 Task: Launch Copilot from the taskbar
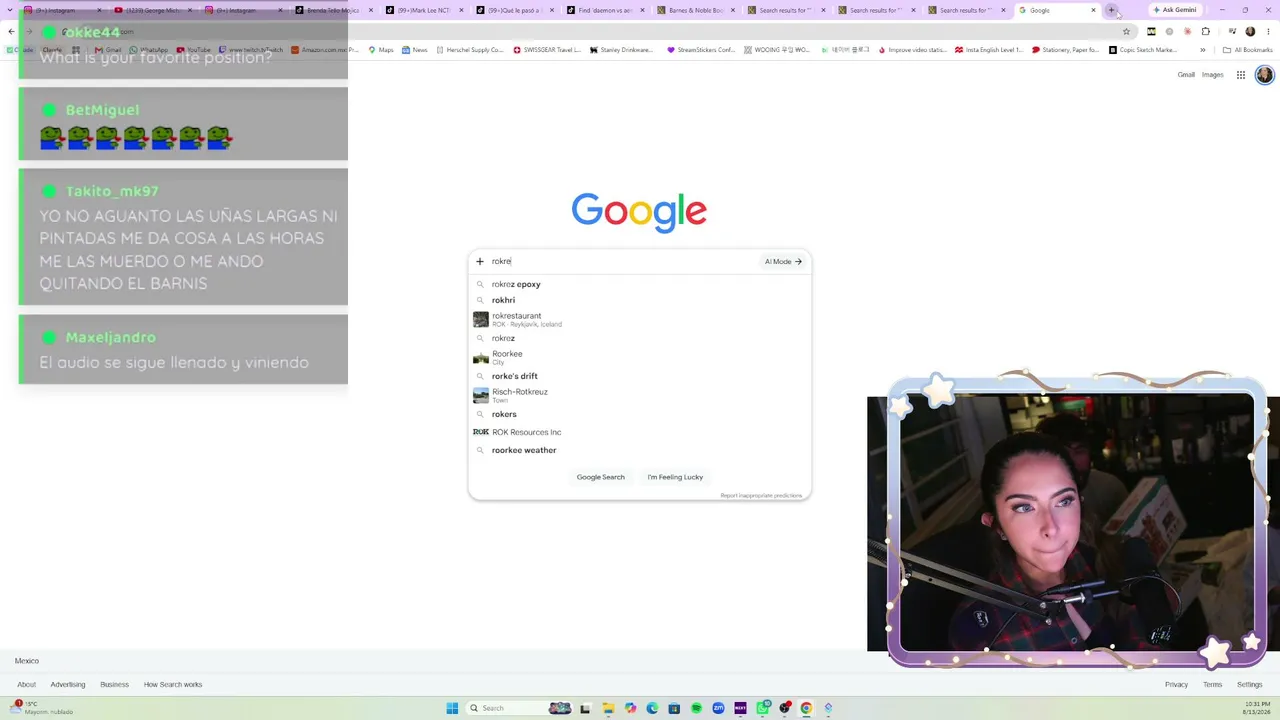coord(630,708)
